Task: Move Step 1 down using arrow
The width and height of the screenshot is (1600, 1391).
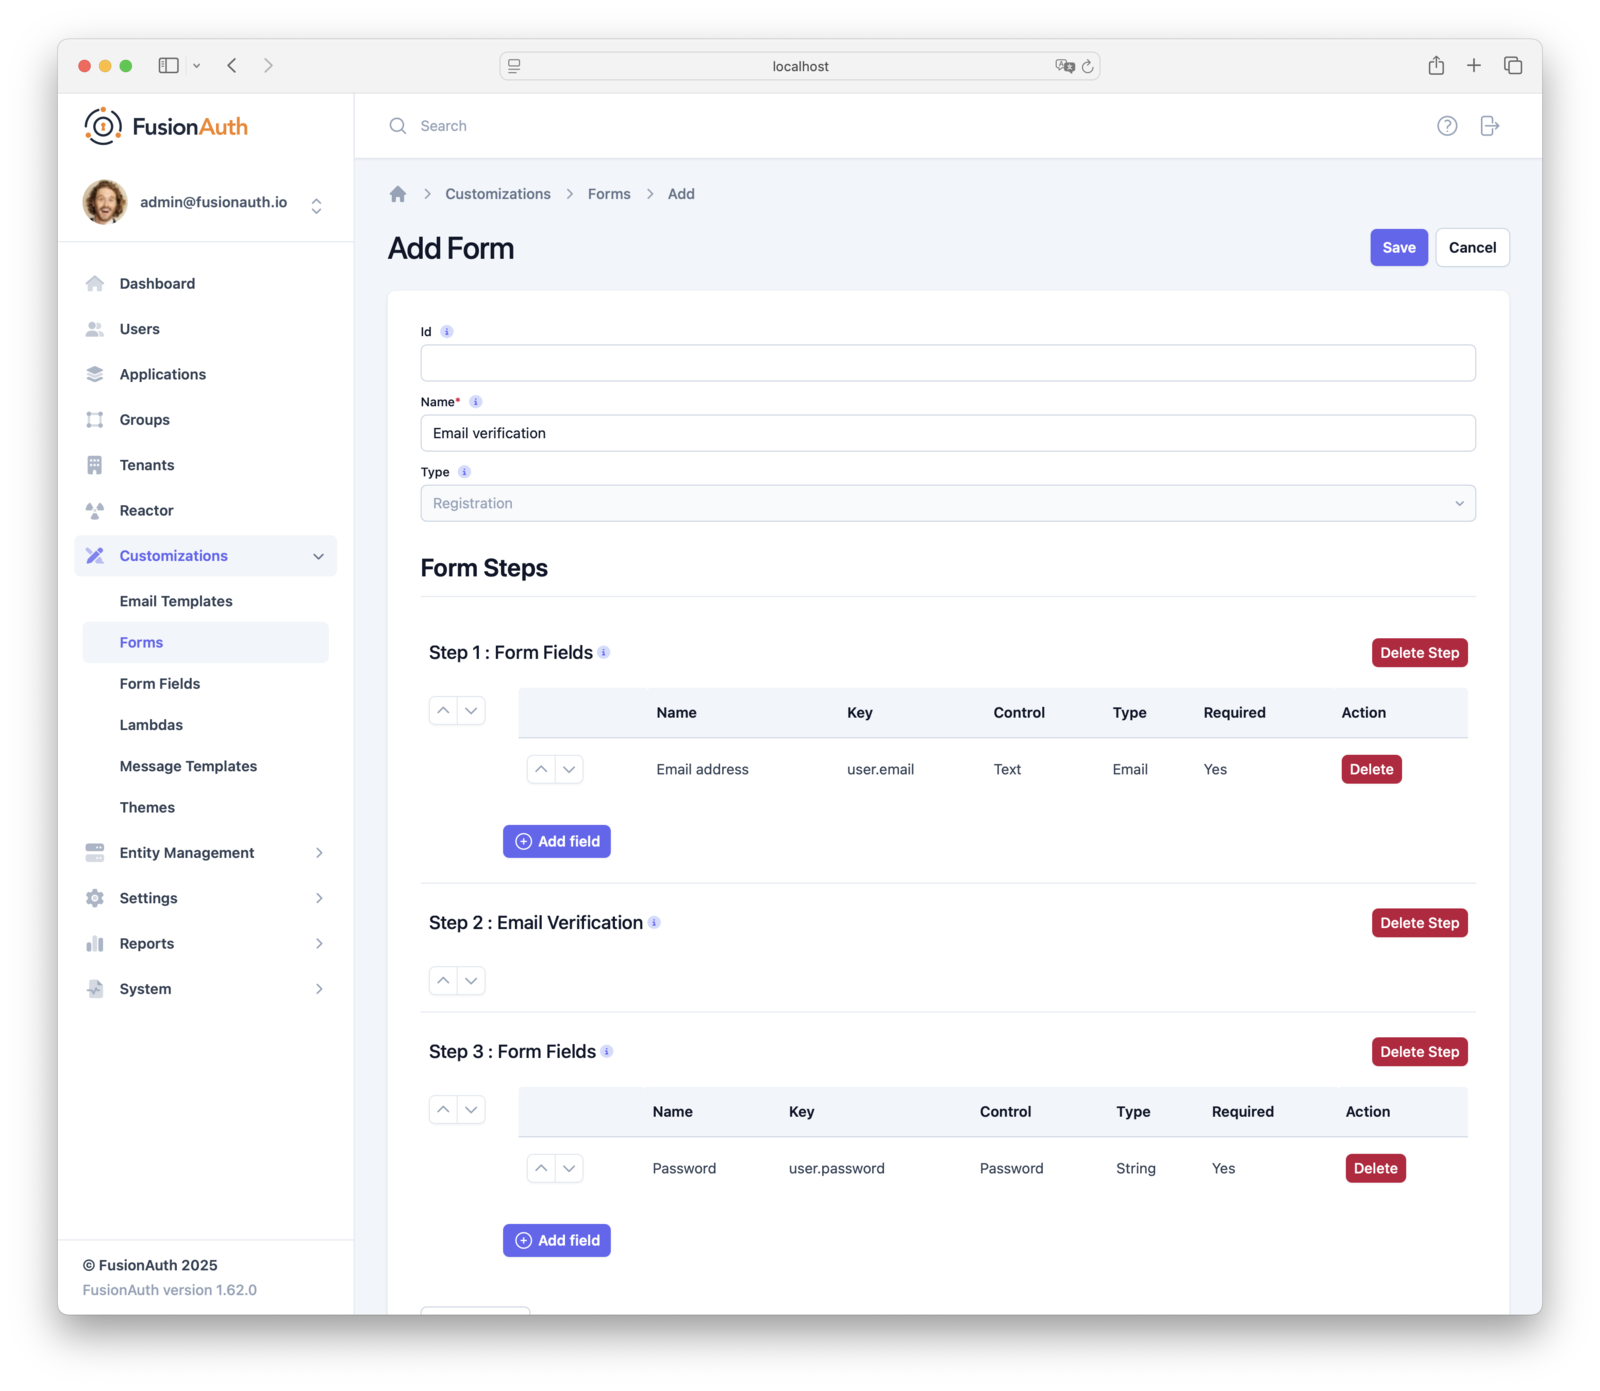Action: [471, 711]
